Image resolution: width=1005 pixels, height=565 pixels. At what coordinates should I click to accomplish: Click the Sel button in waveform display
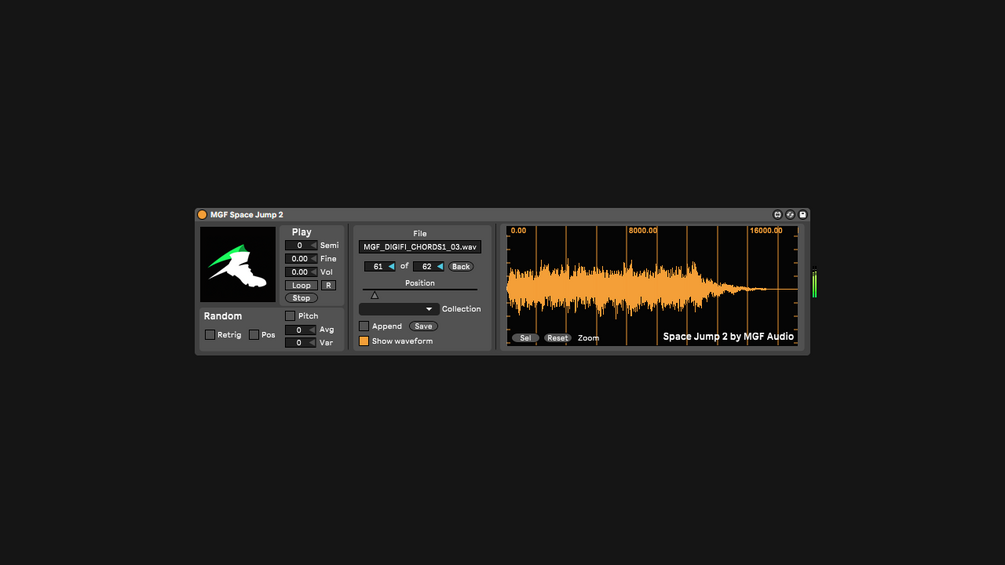525,338
